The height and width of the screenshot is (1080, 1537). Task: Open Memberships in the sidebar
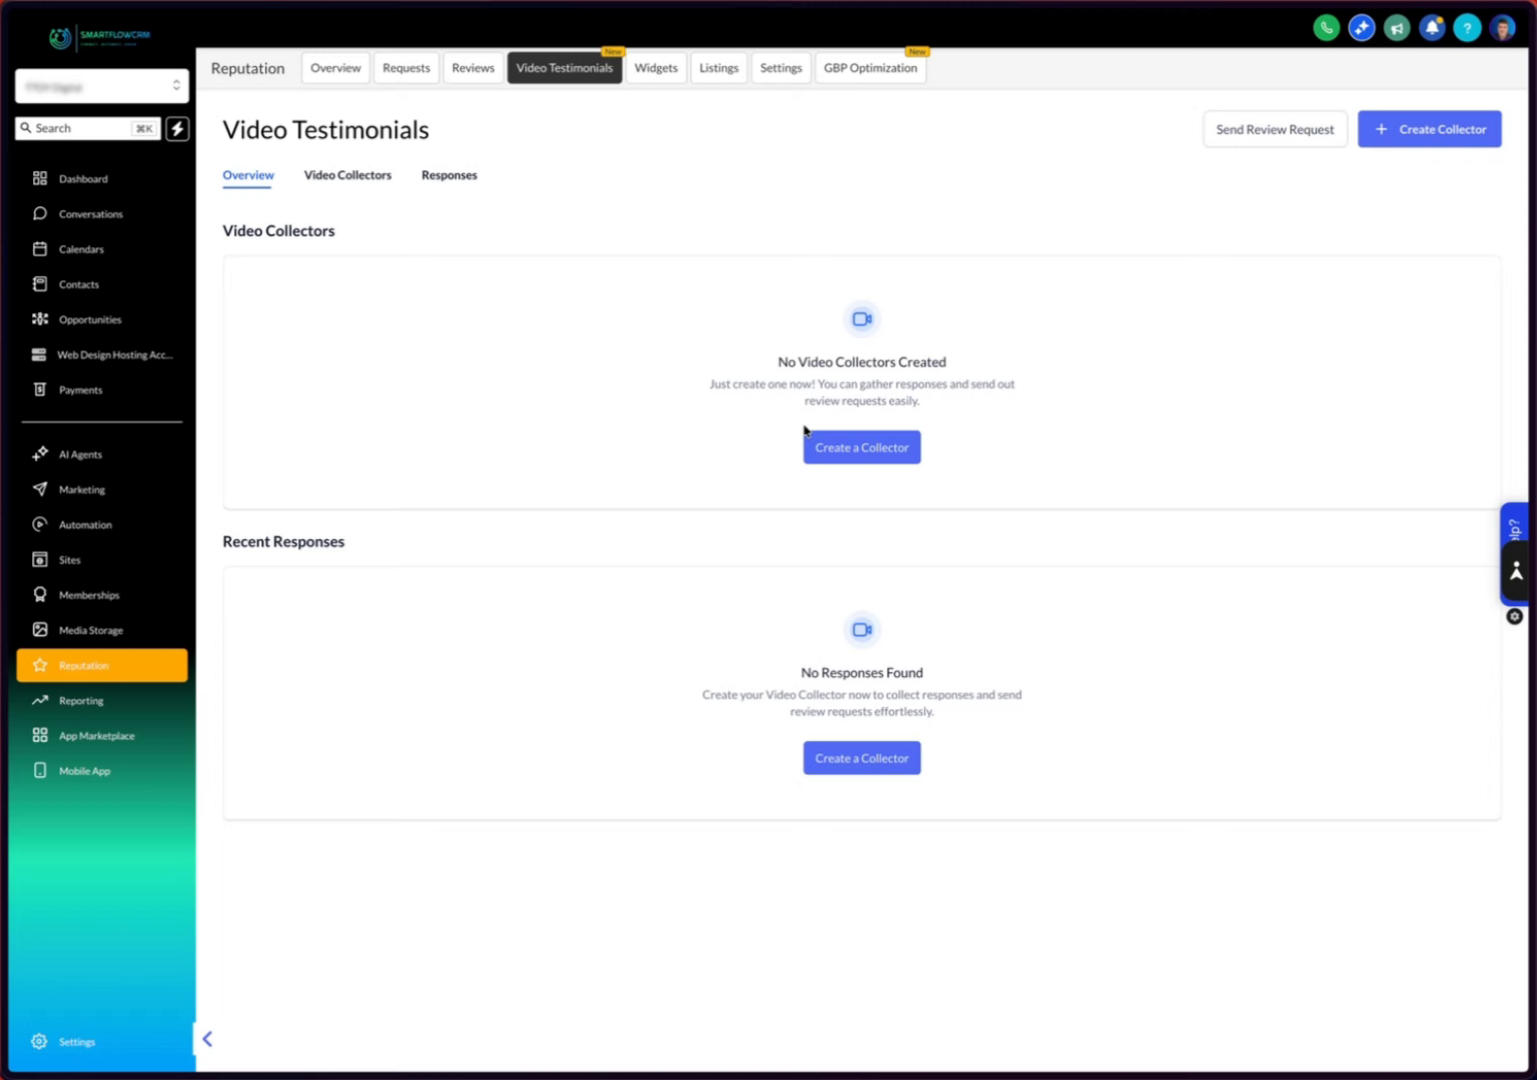101,595
